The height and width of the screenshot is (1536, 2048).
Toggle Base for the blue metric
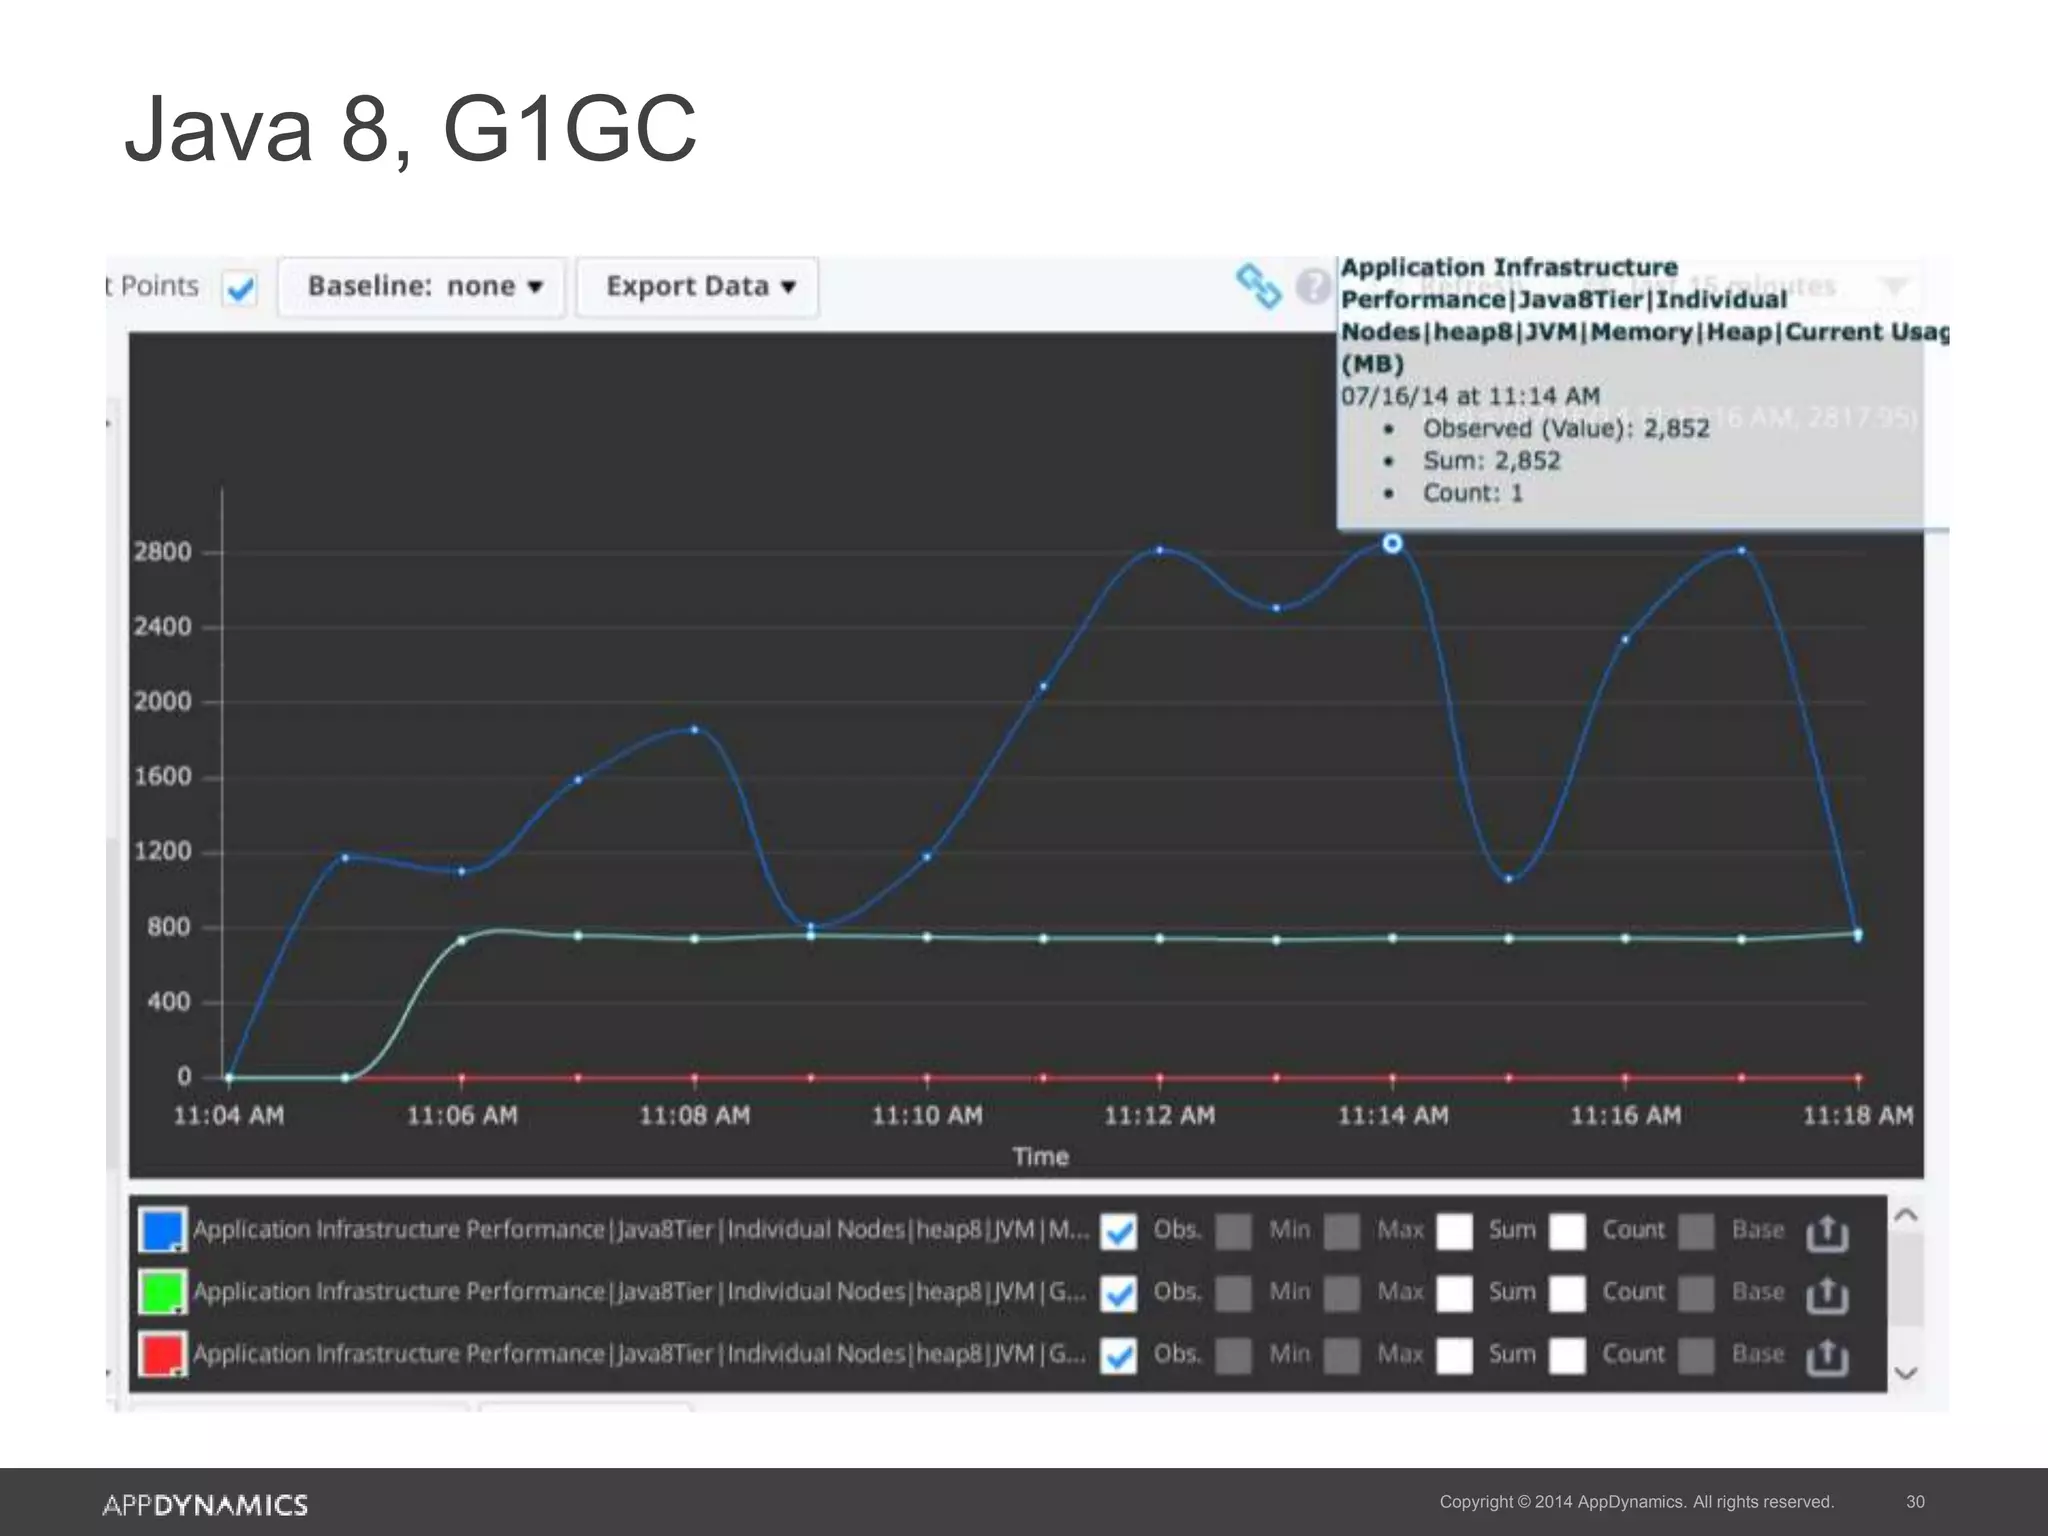click(1696, 1231)
